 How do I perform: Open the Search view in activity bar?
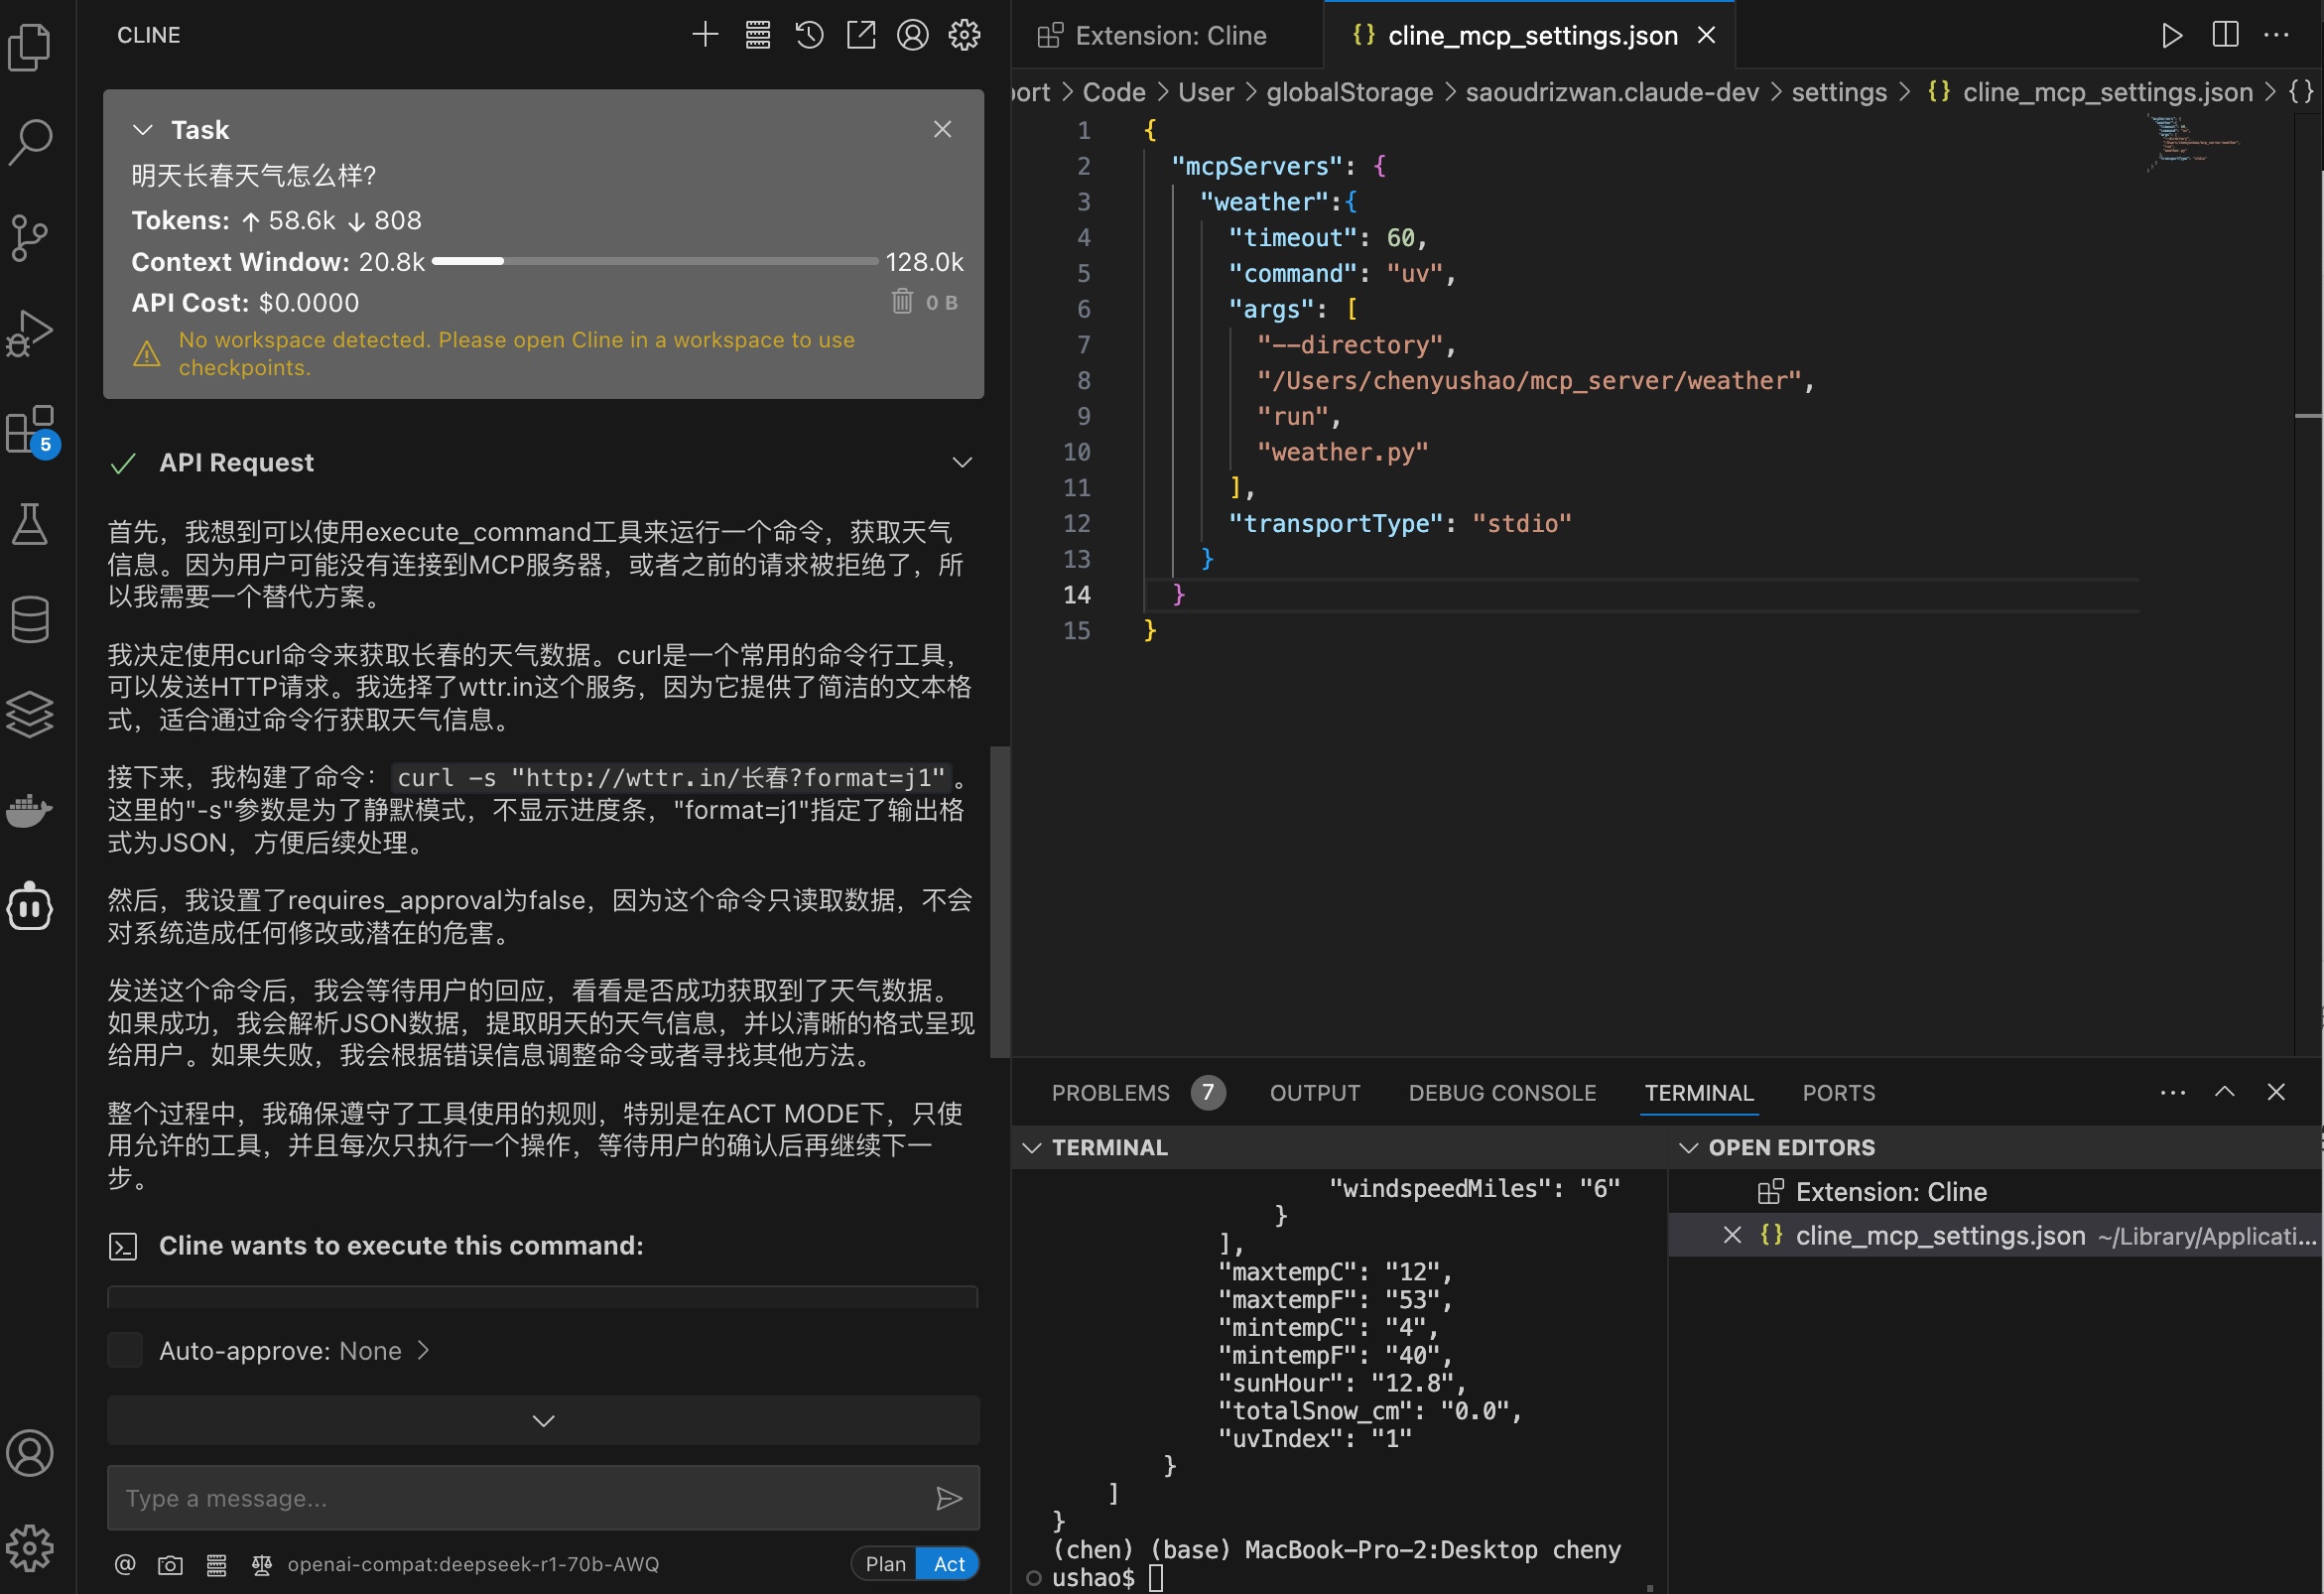(x=30, y=142)
